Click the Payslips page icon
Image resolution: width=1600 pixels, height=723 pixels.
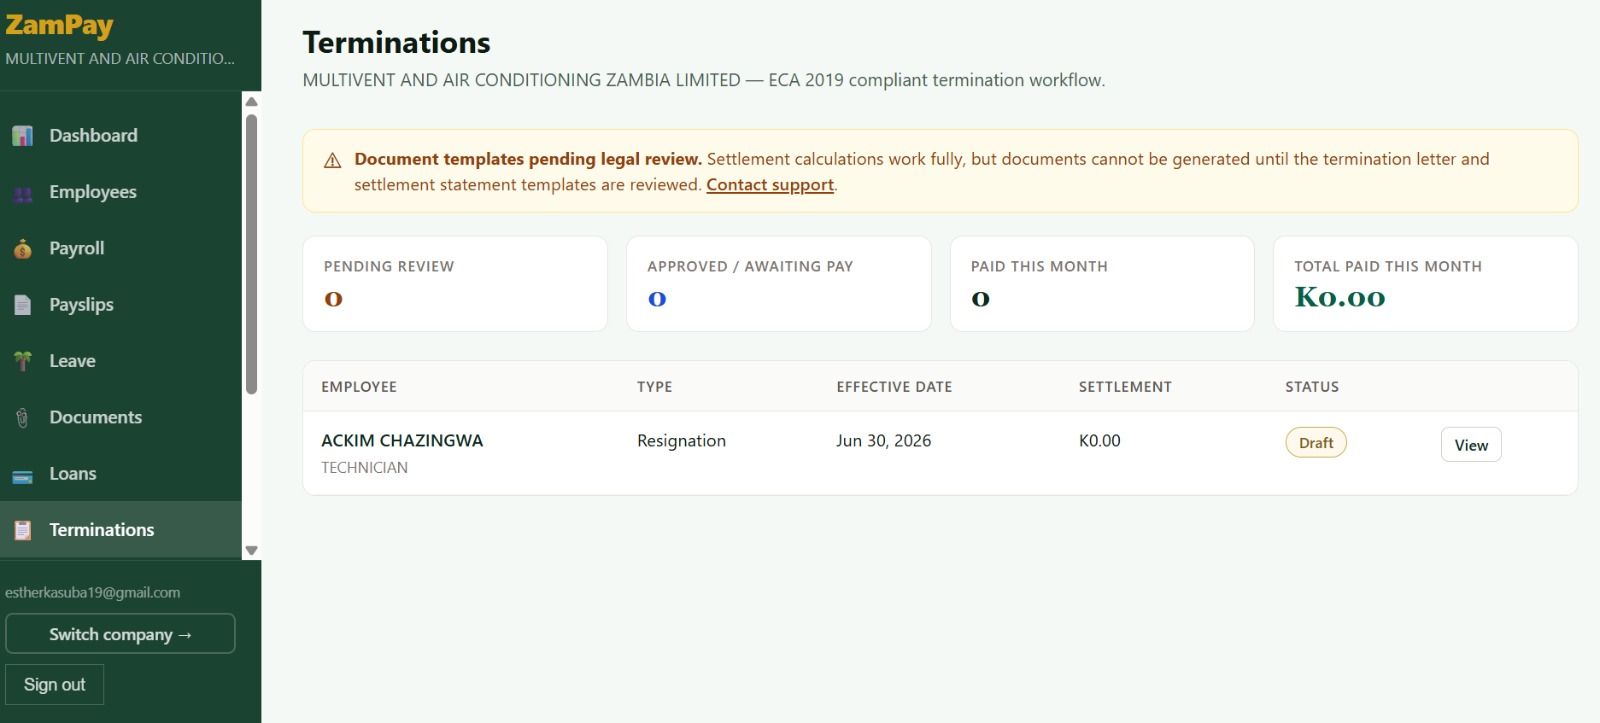pos(23,305)
